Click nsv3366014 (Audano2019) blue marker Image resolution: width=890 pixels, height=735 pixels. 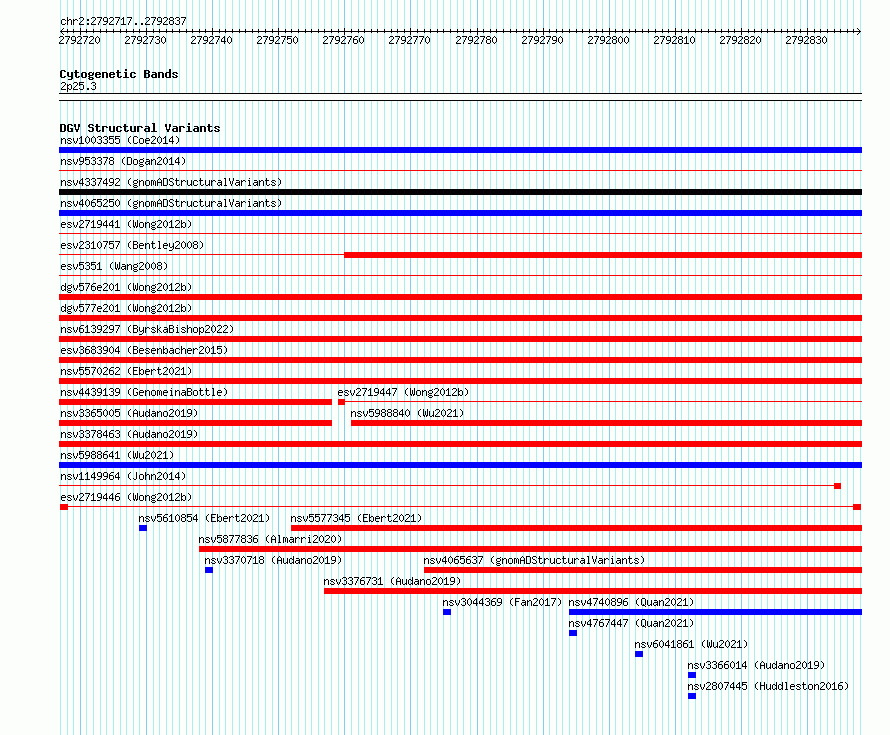691,675
